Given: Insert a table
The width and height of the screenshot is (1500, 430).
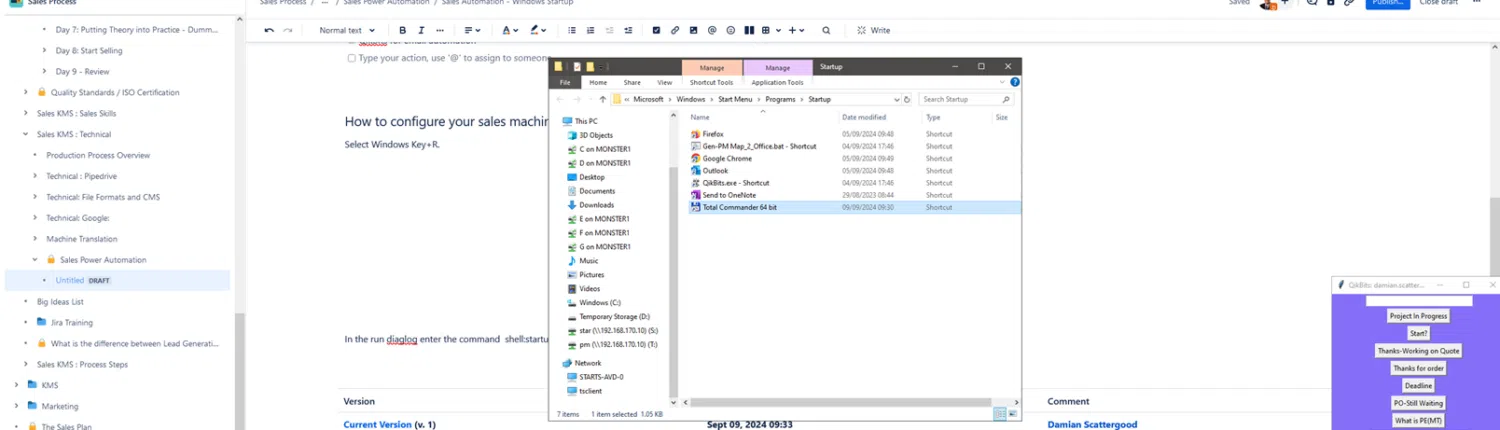Looking at the screenshot, I should pyautogui.click(x=765, y=31).
